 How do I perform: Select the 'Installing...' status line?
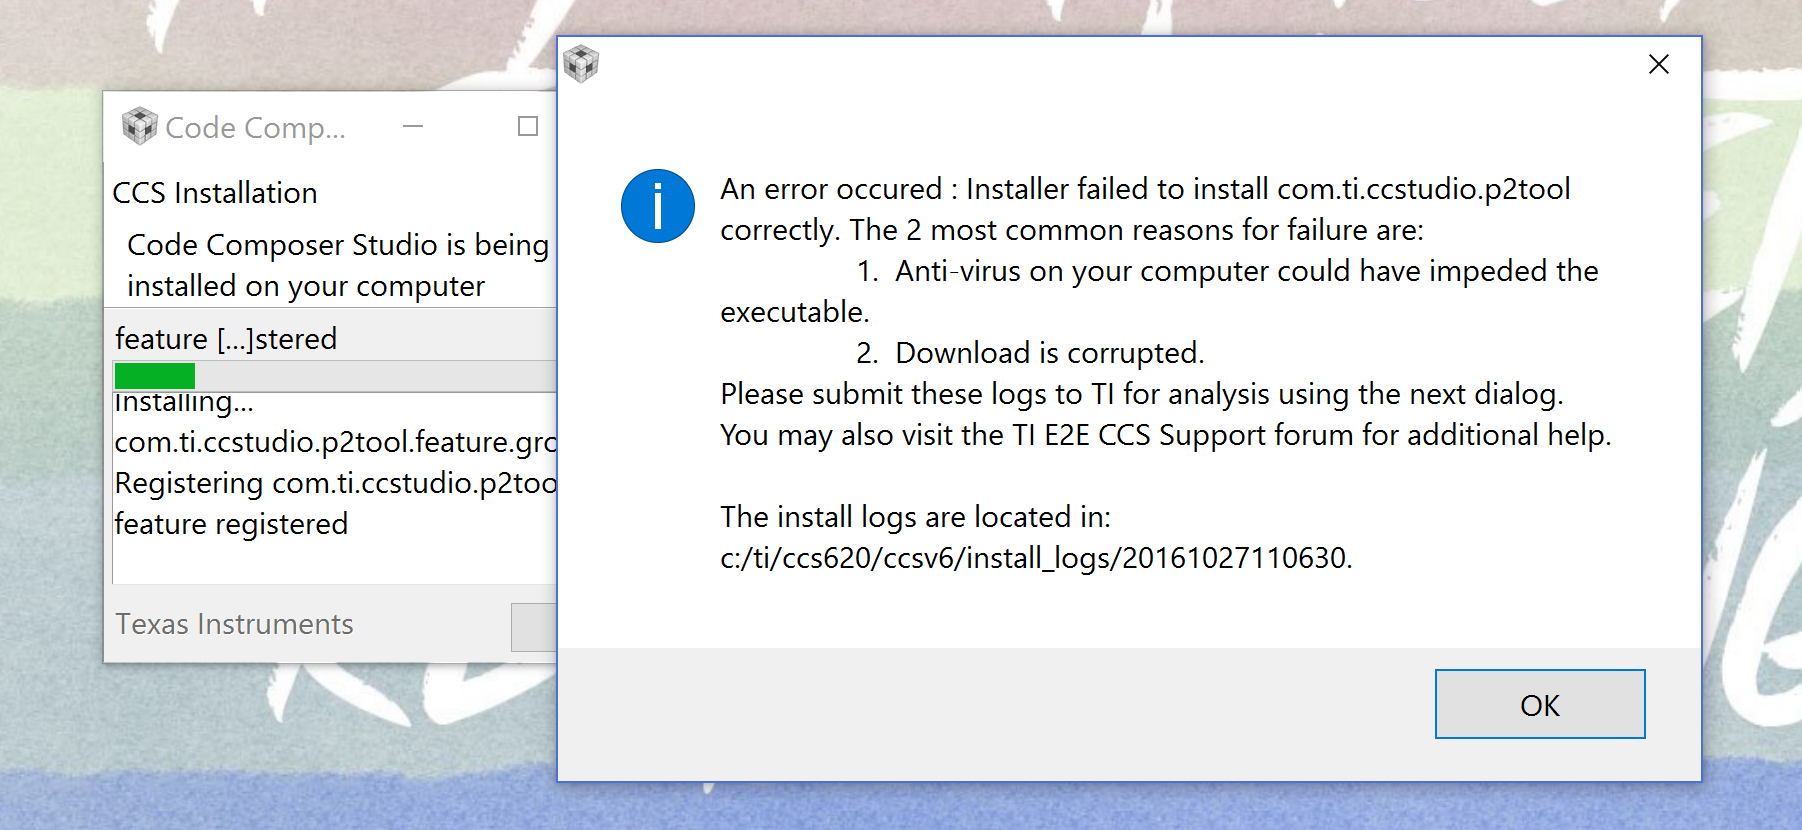coord(185,402)
